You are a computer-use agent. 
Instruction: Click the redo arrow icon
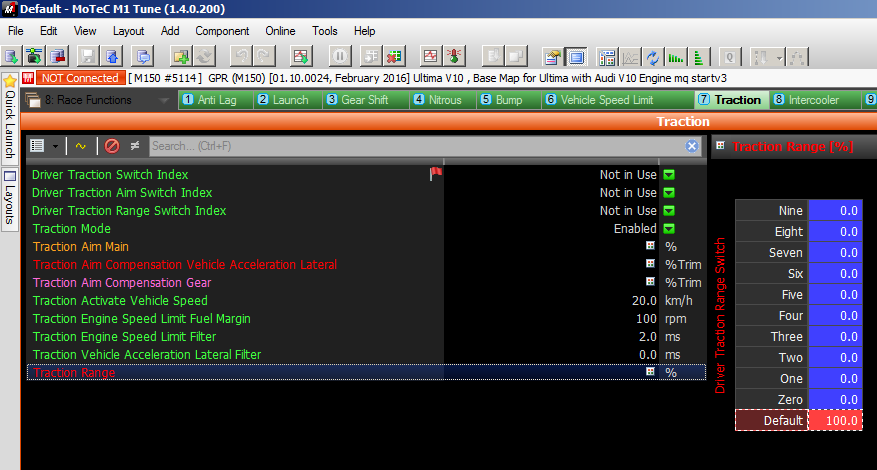tap(263, 57)
